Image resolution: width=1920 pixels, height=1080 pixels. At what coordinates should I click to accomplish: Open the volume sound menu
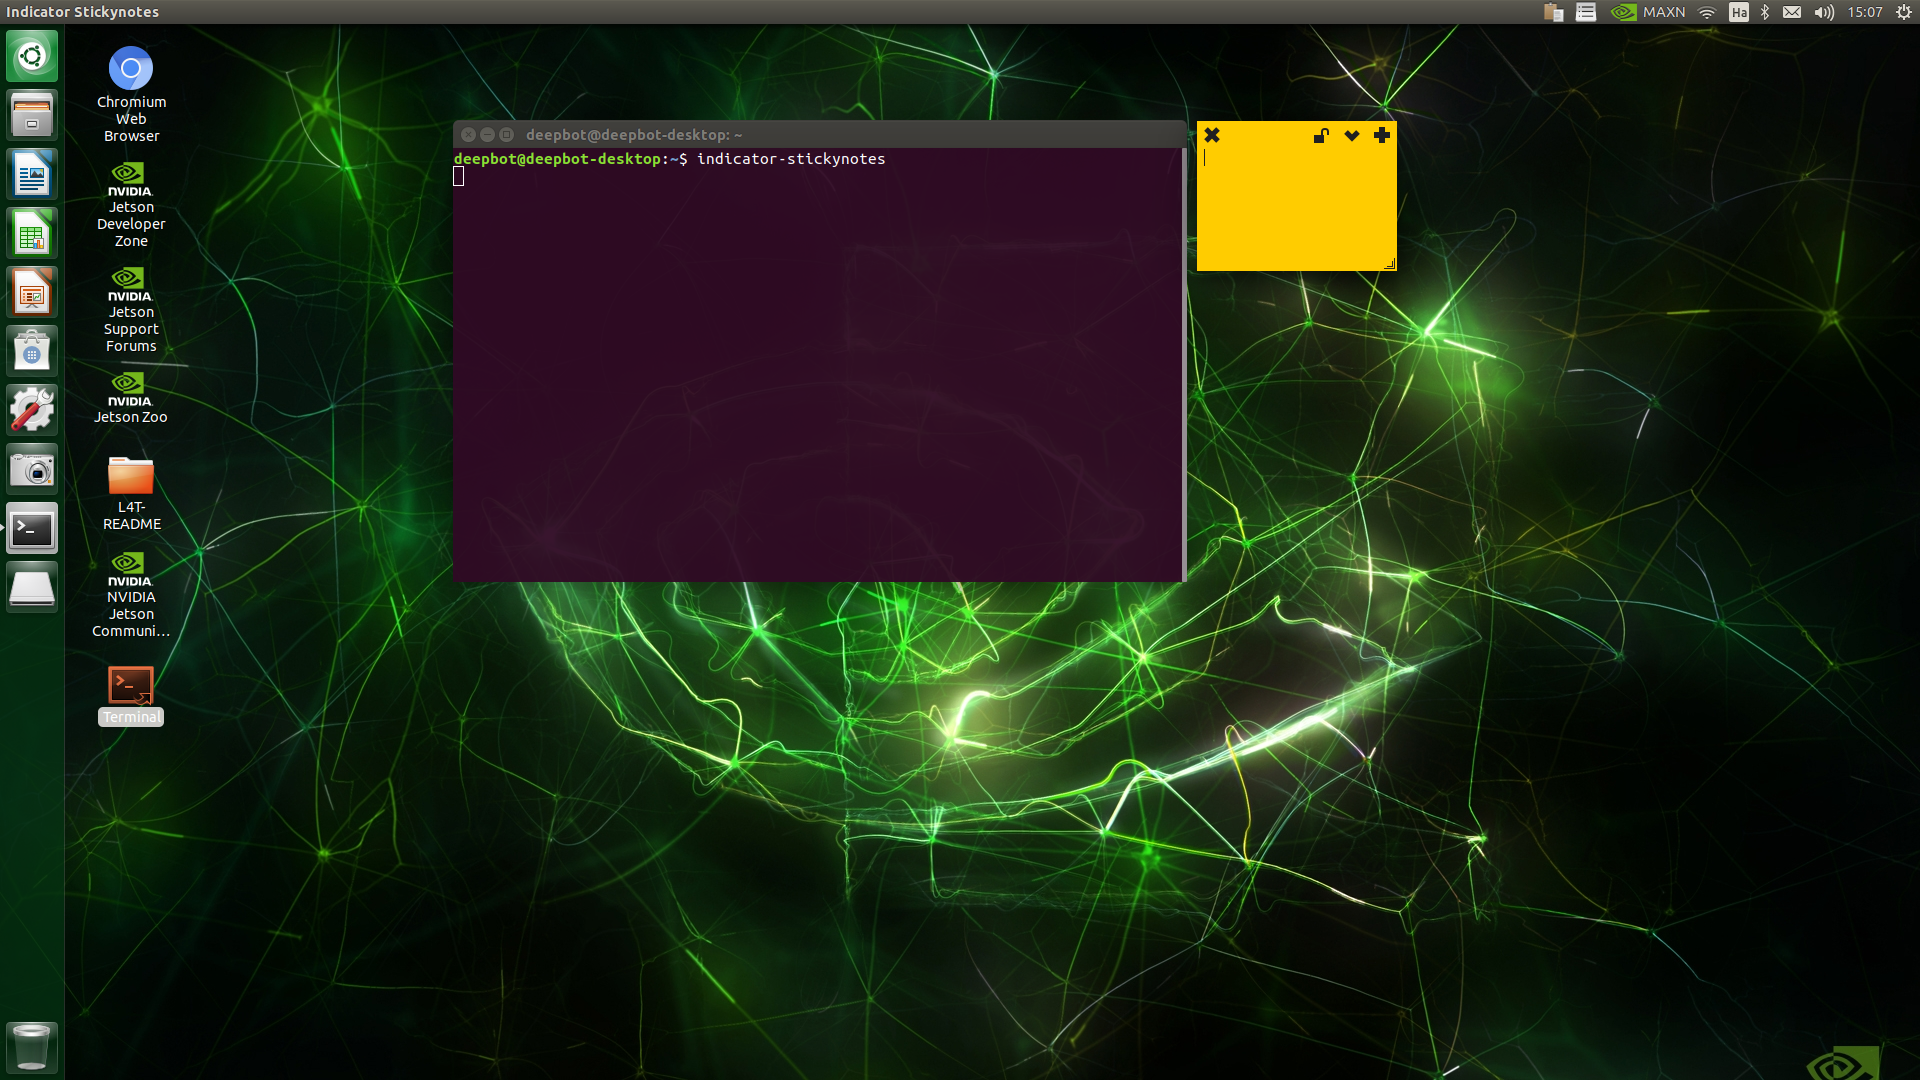pyautogui.click(x=1824, y=12)
